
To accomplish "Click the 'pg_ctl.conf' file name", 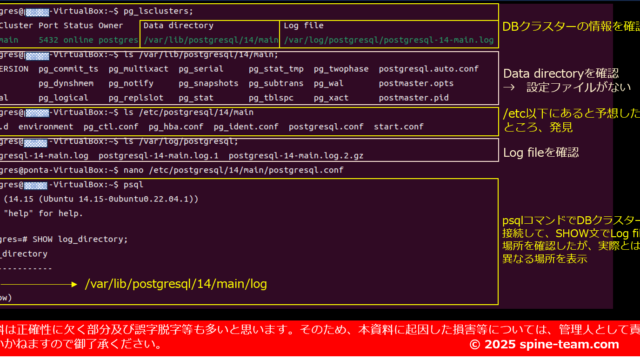I will [x=111, y=127].
